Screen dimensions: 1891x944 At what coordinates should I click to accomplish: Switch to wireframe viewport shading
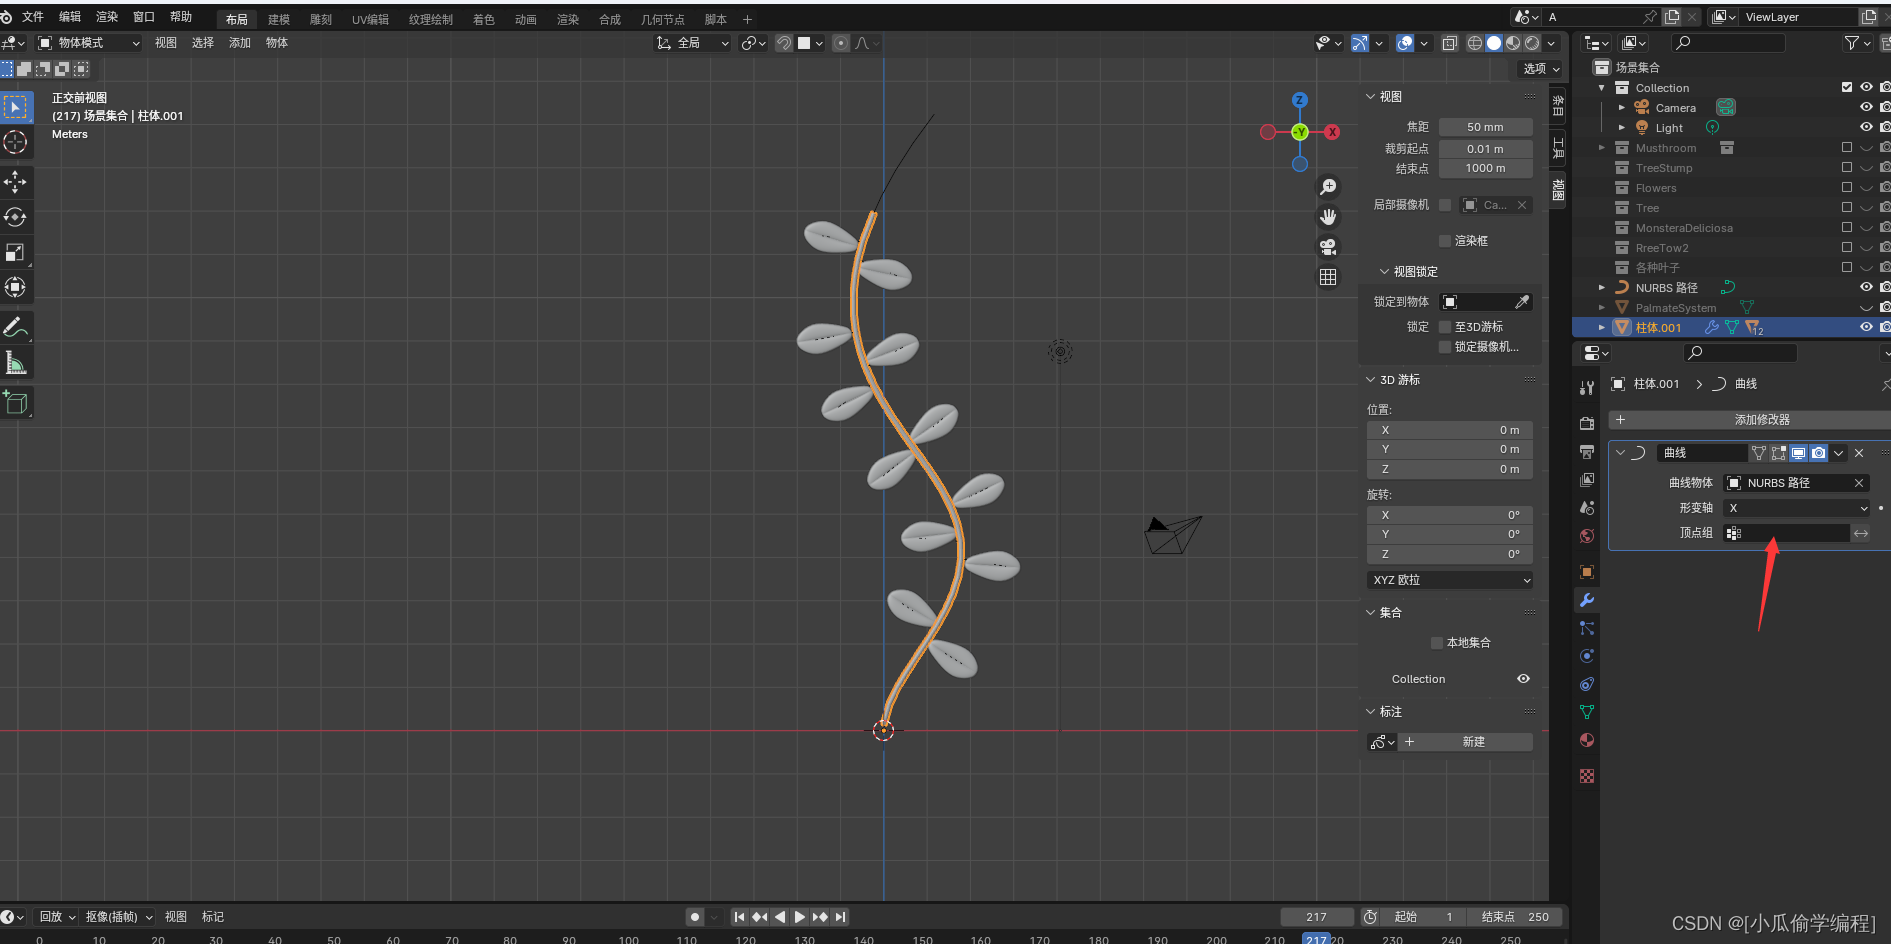click(x=1475, y=43)
